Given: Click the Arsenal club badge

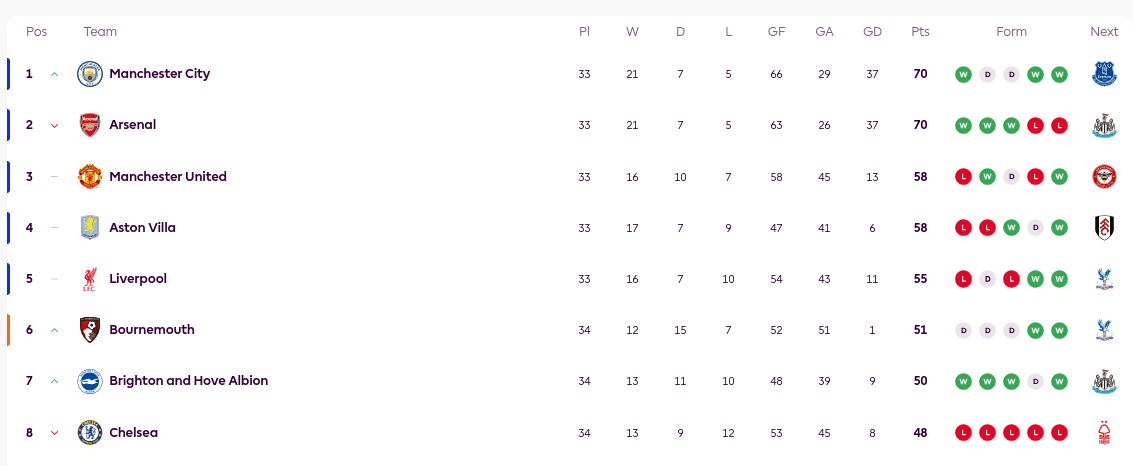Looking at the screenshot, I should pos(90,125).
